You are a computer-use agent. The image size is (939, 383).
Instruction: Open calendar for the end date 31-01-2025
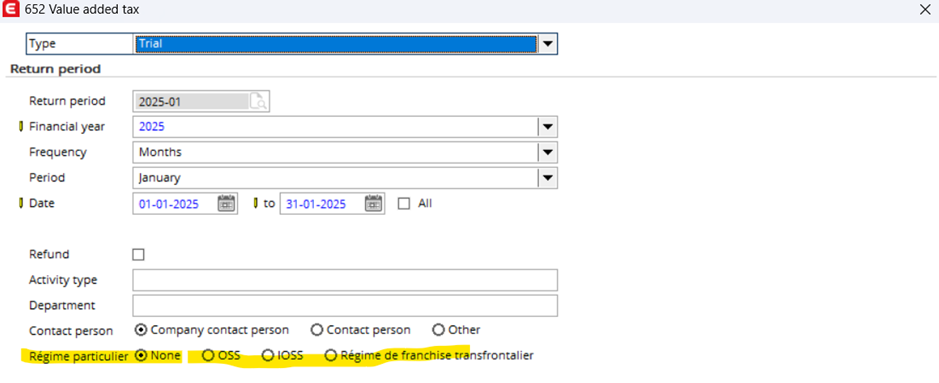[374, 203]
